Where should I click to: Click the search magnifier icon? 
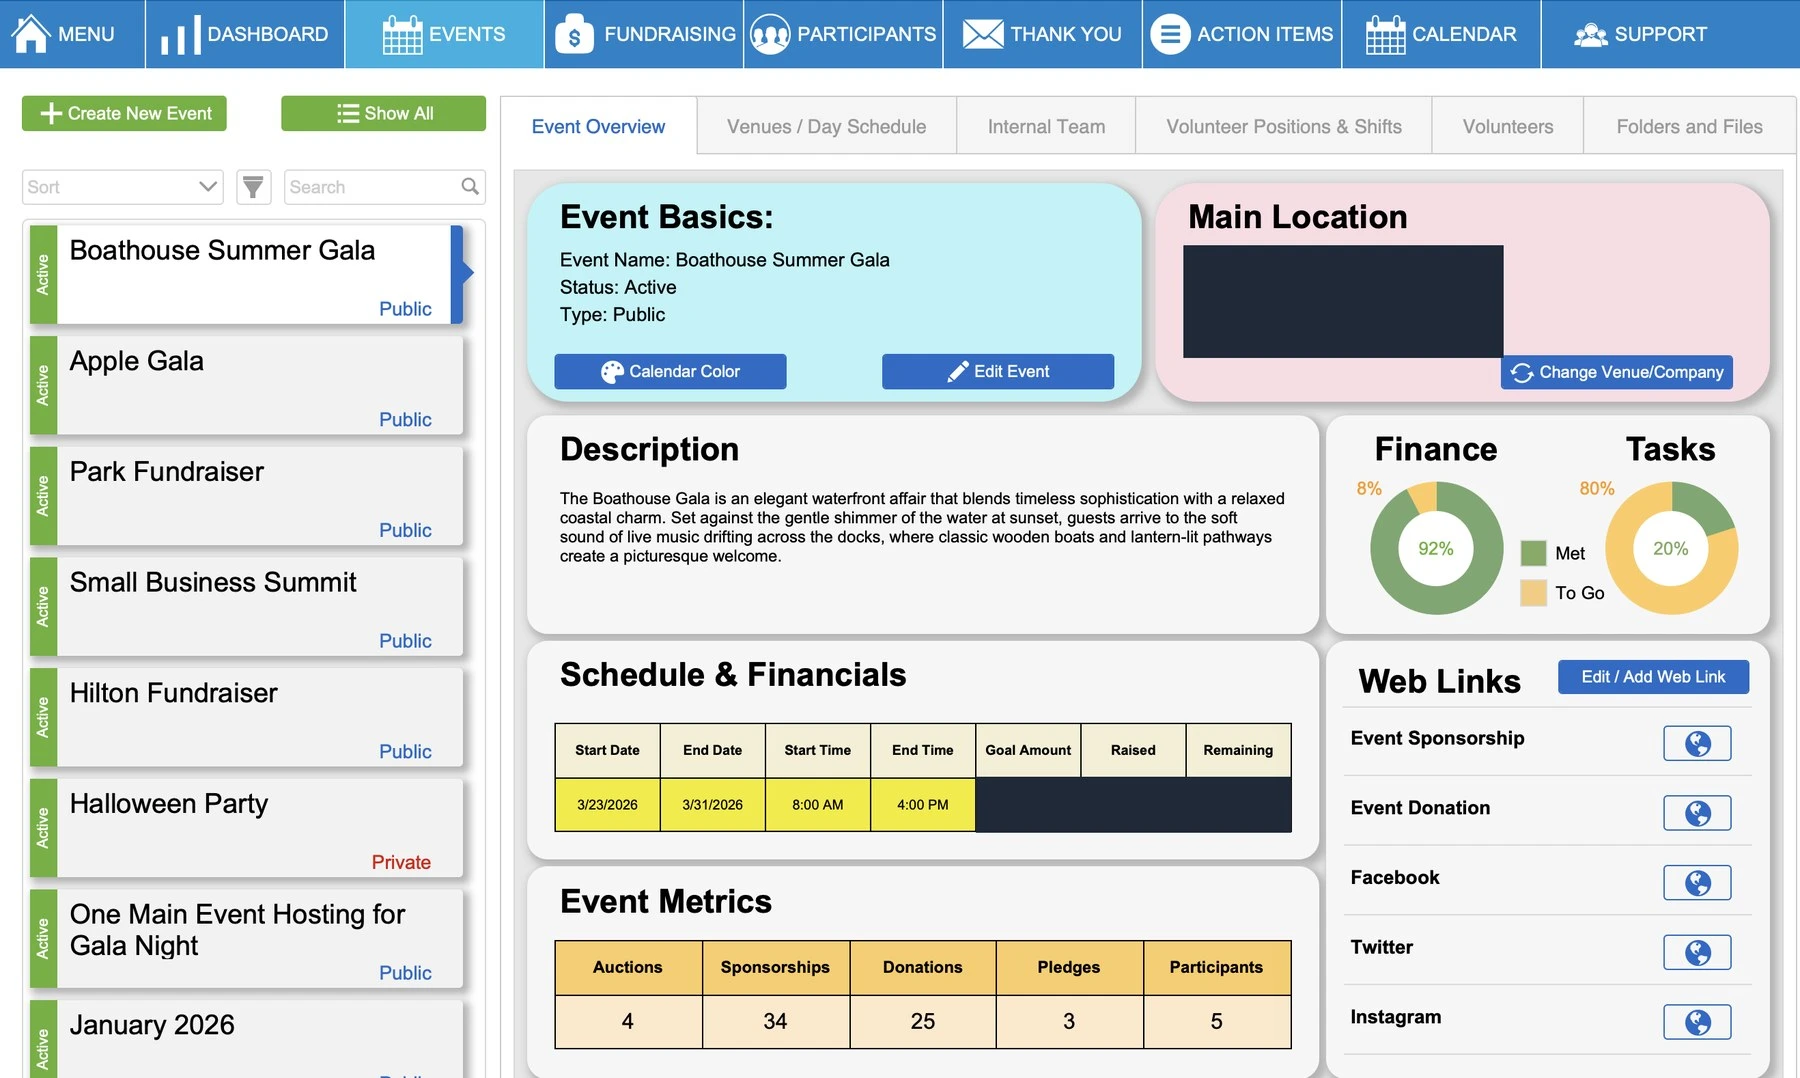470,186
